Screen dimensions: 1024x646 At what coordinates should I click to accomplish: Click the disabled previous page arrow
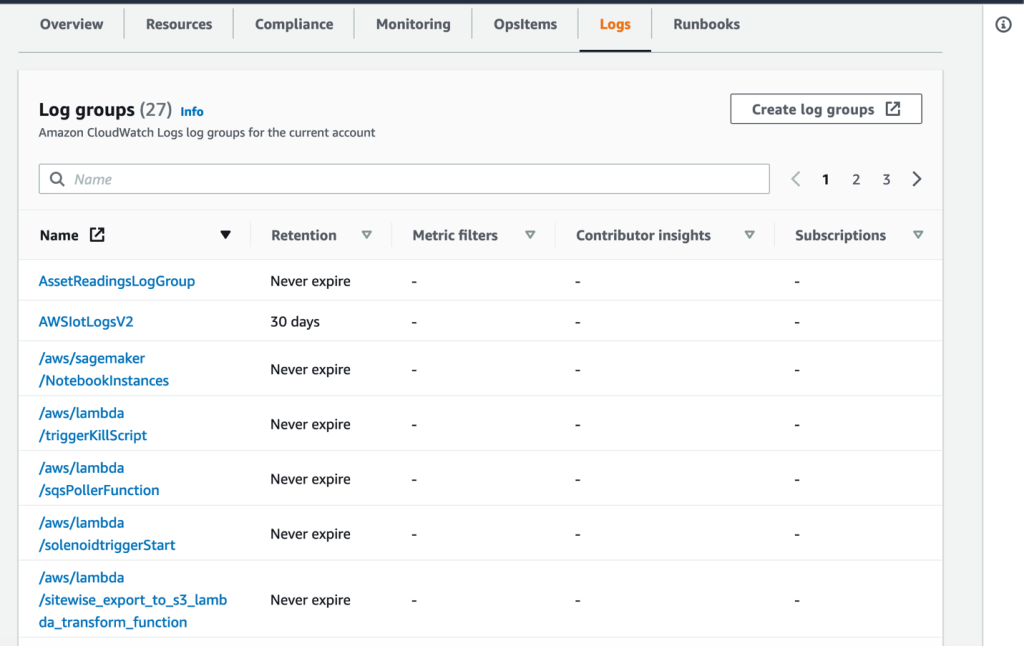tap(795, 178)
